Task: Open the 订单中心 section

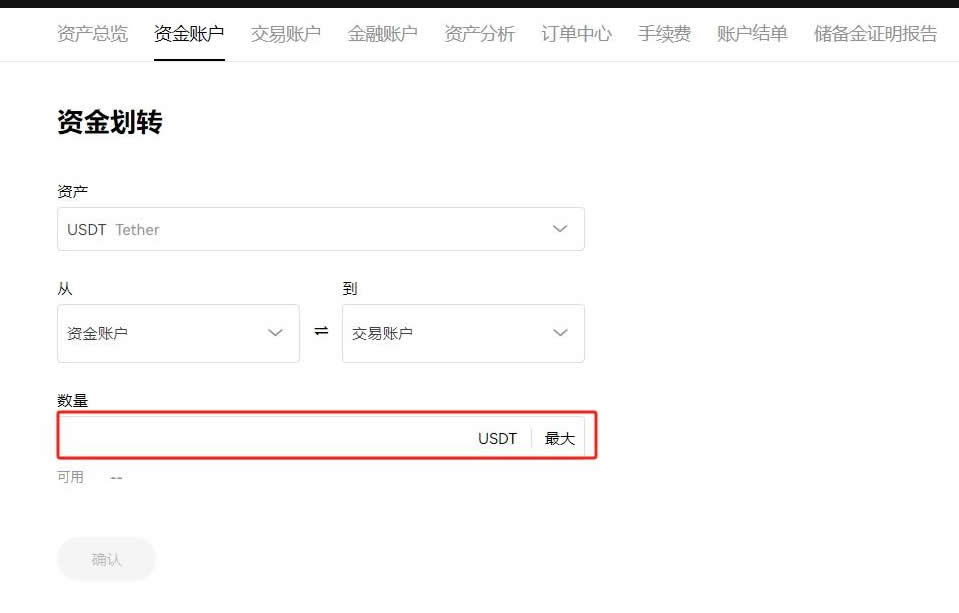Action: pos(575,31)
